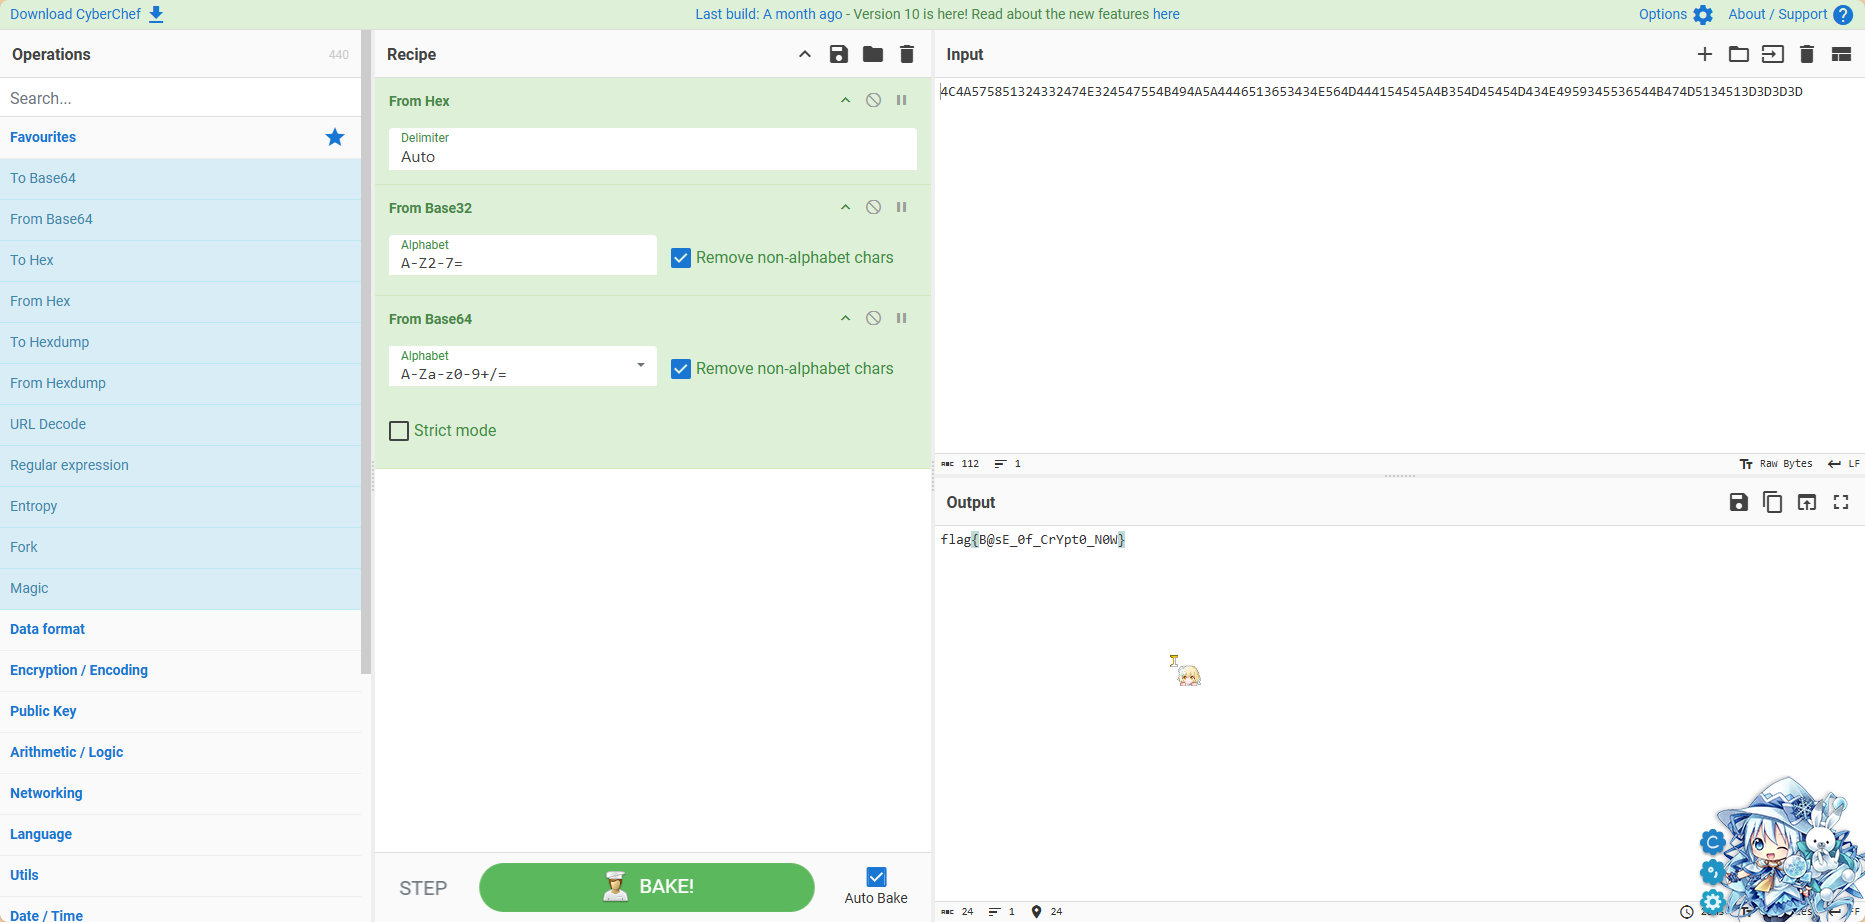This screenshot has width=1865, height=922.
Task: Copy the output to clipboard
Action: pyautogui.click(x=1772, y=502)
